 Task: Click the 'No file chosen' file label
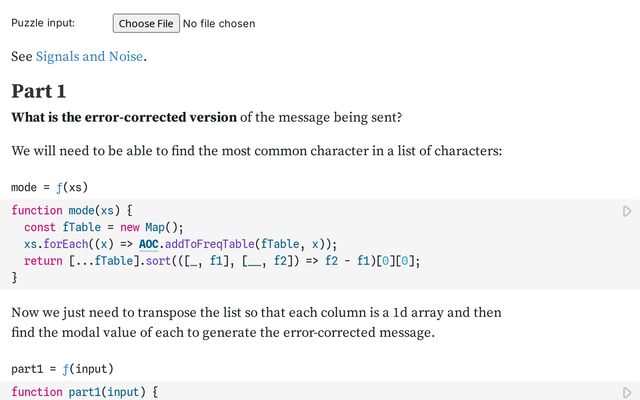tap(219, 23)
